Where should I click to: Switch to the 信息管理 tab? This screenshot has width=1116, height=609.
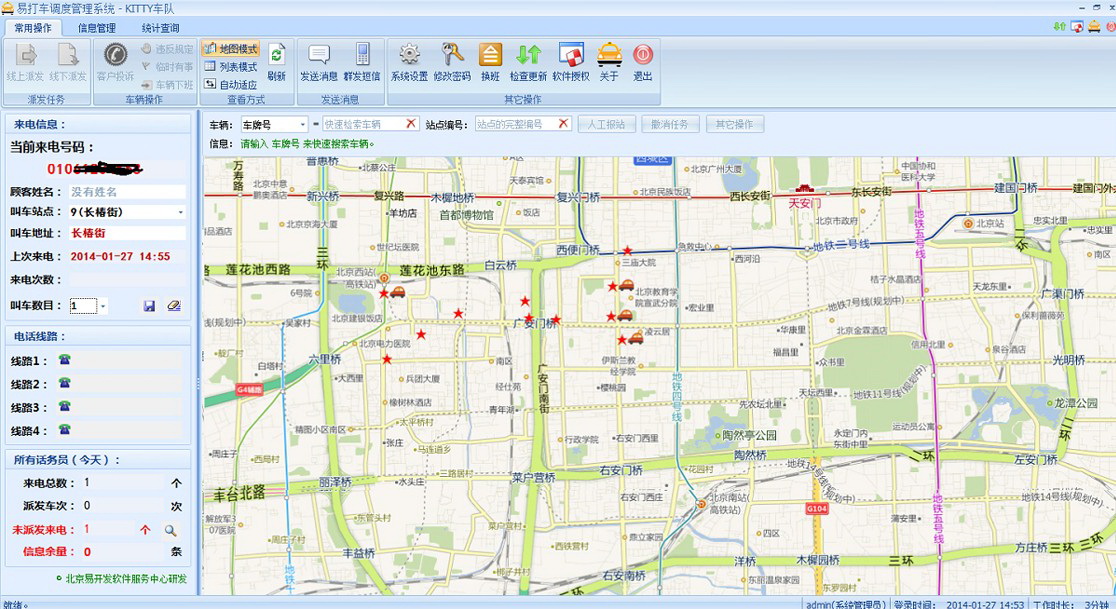97,28
